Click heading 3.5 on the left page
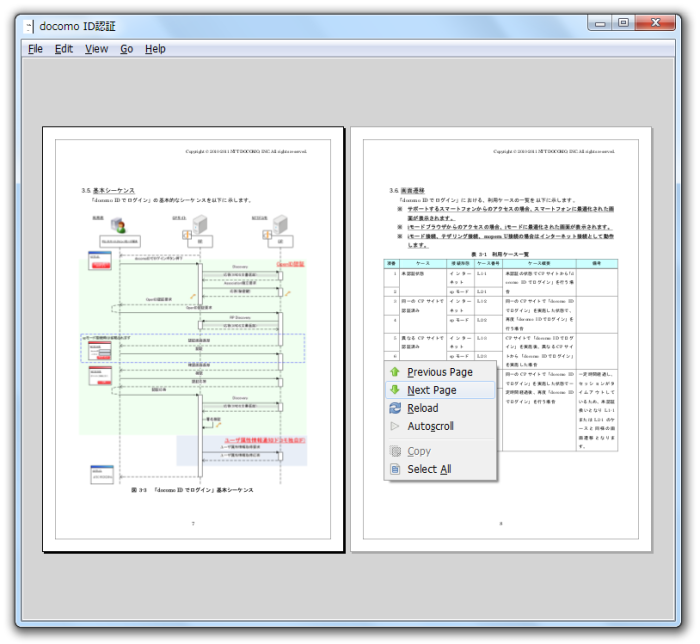This screenshot has height=644, width=700. (108, 191)
